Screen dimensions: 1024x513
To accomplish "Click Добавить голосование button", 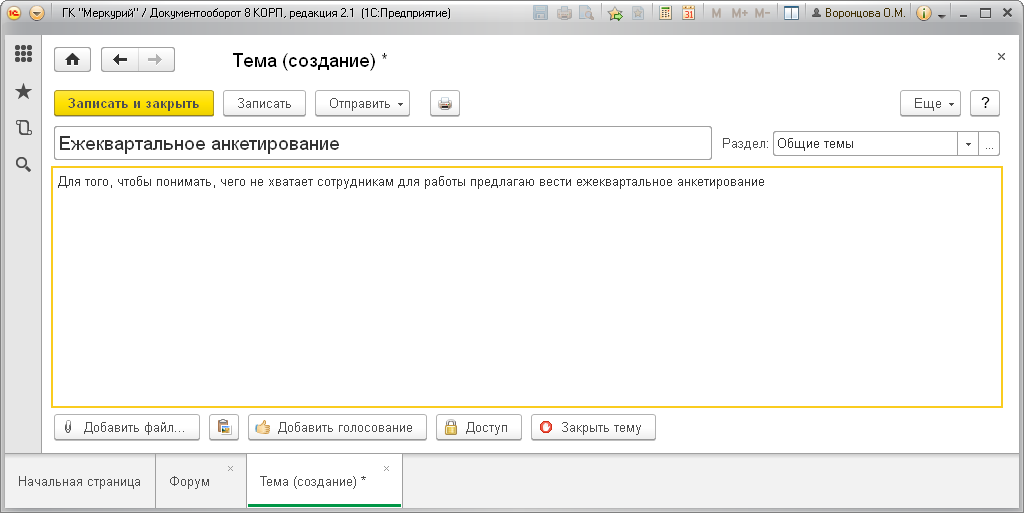I will pyautogui.click(x=337, y=428).
